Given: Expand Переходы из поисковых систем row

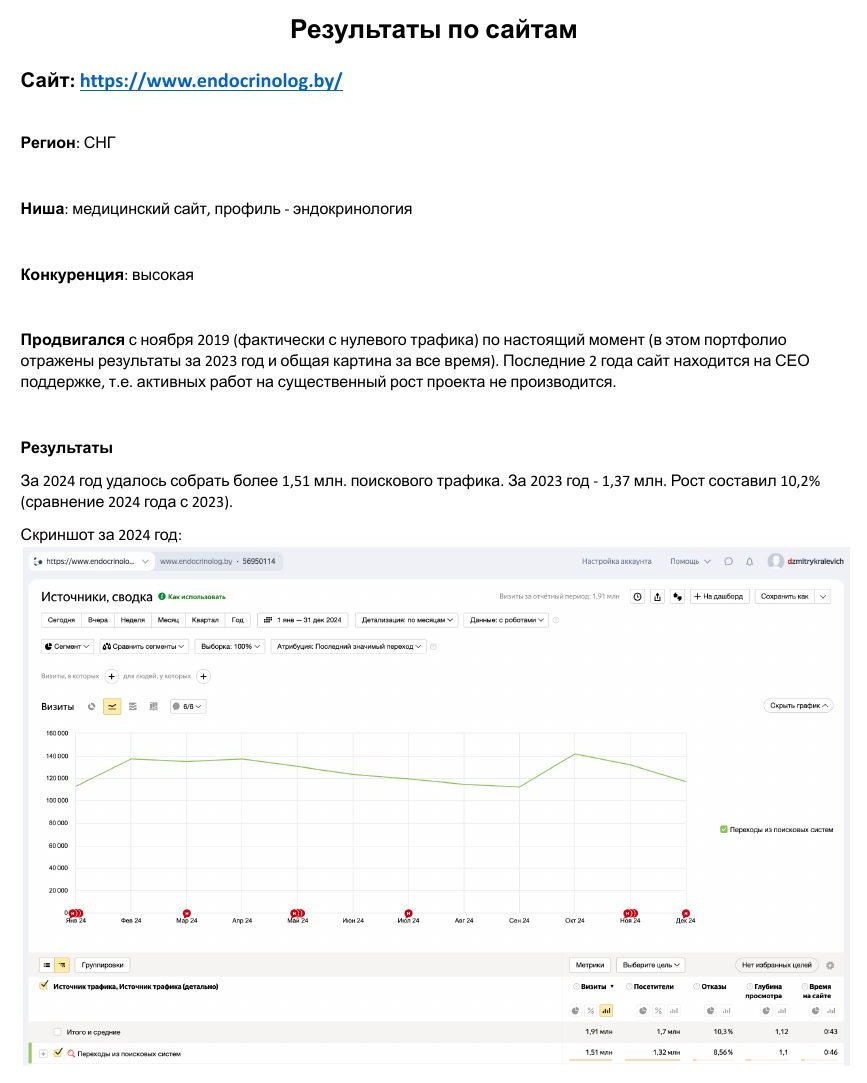Looking at the screenshot, I should click(x=43, y=1053).
